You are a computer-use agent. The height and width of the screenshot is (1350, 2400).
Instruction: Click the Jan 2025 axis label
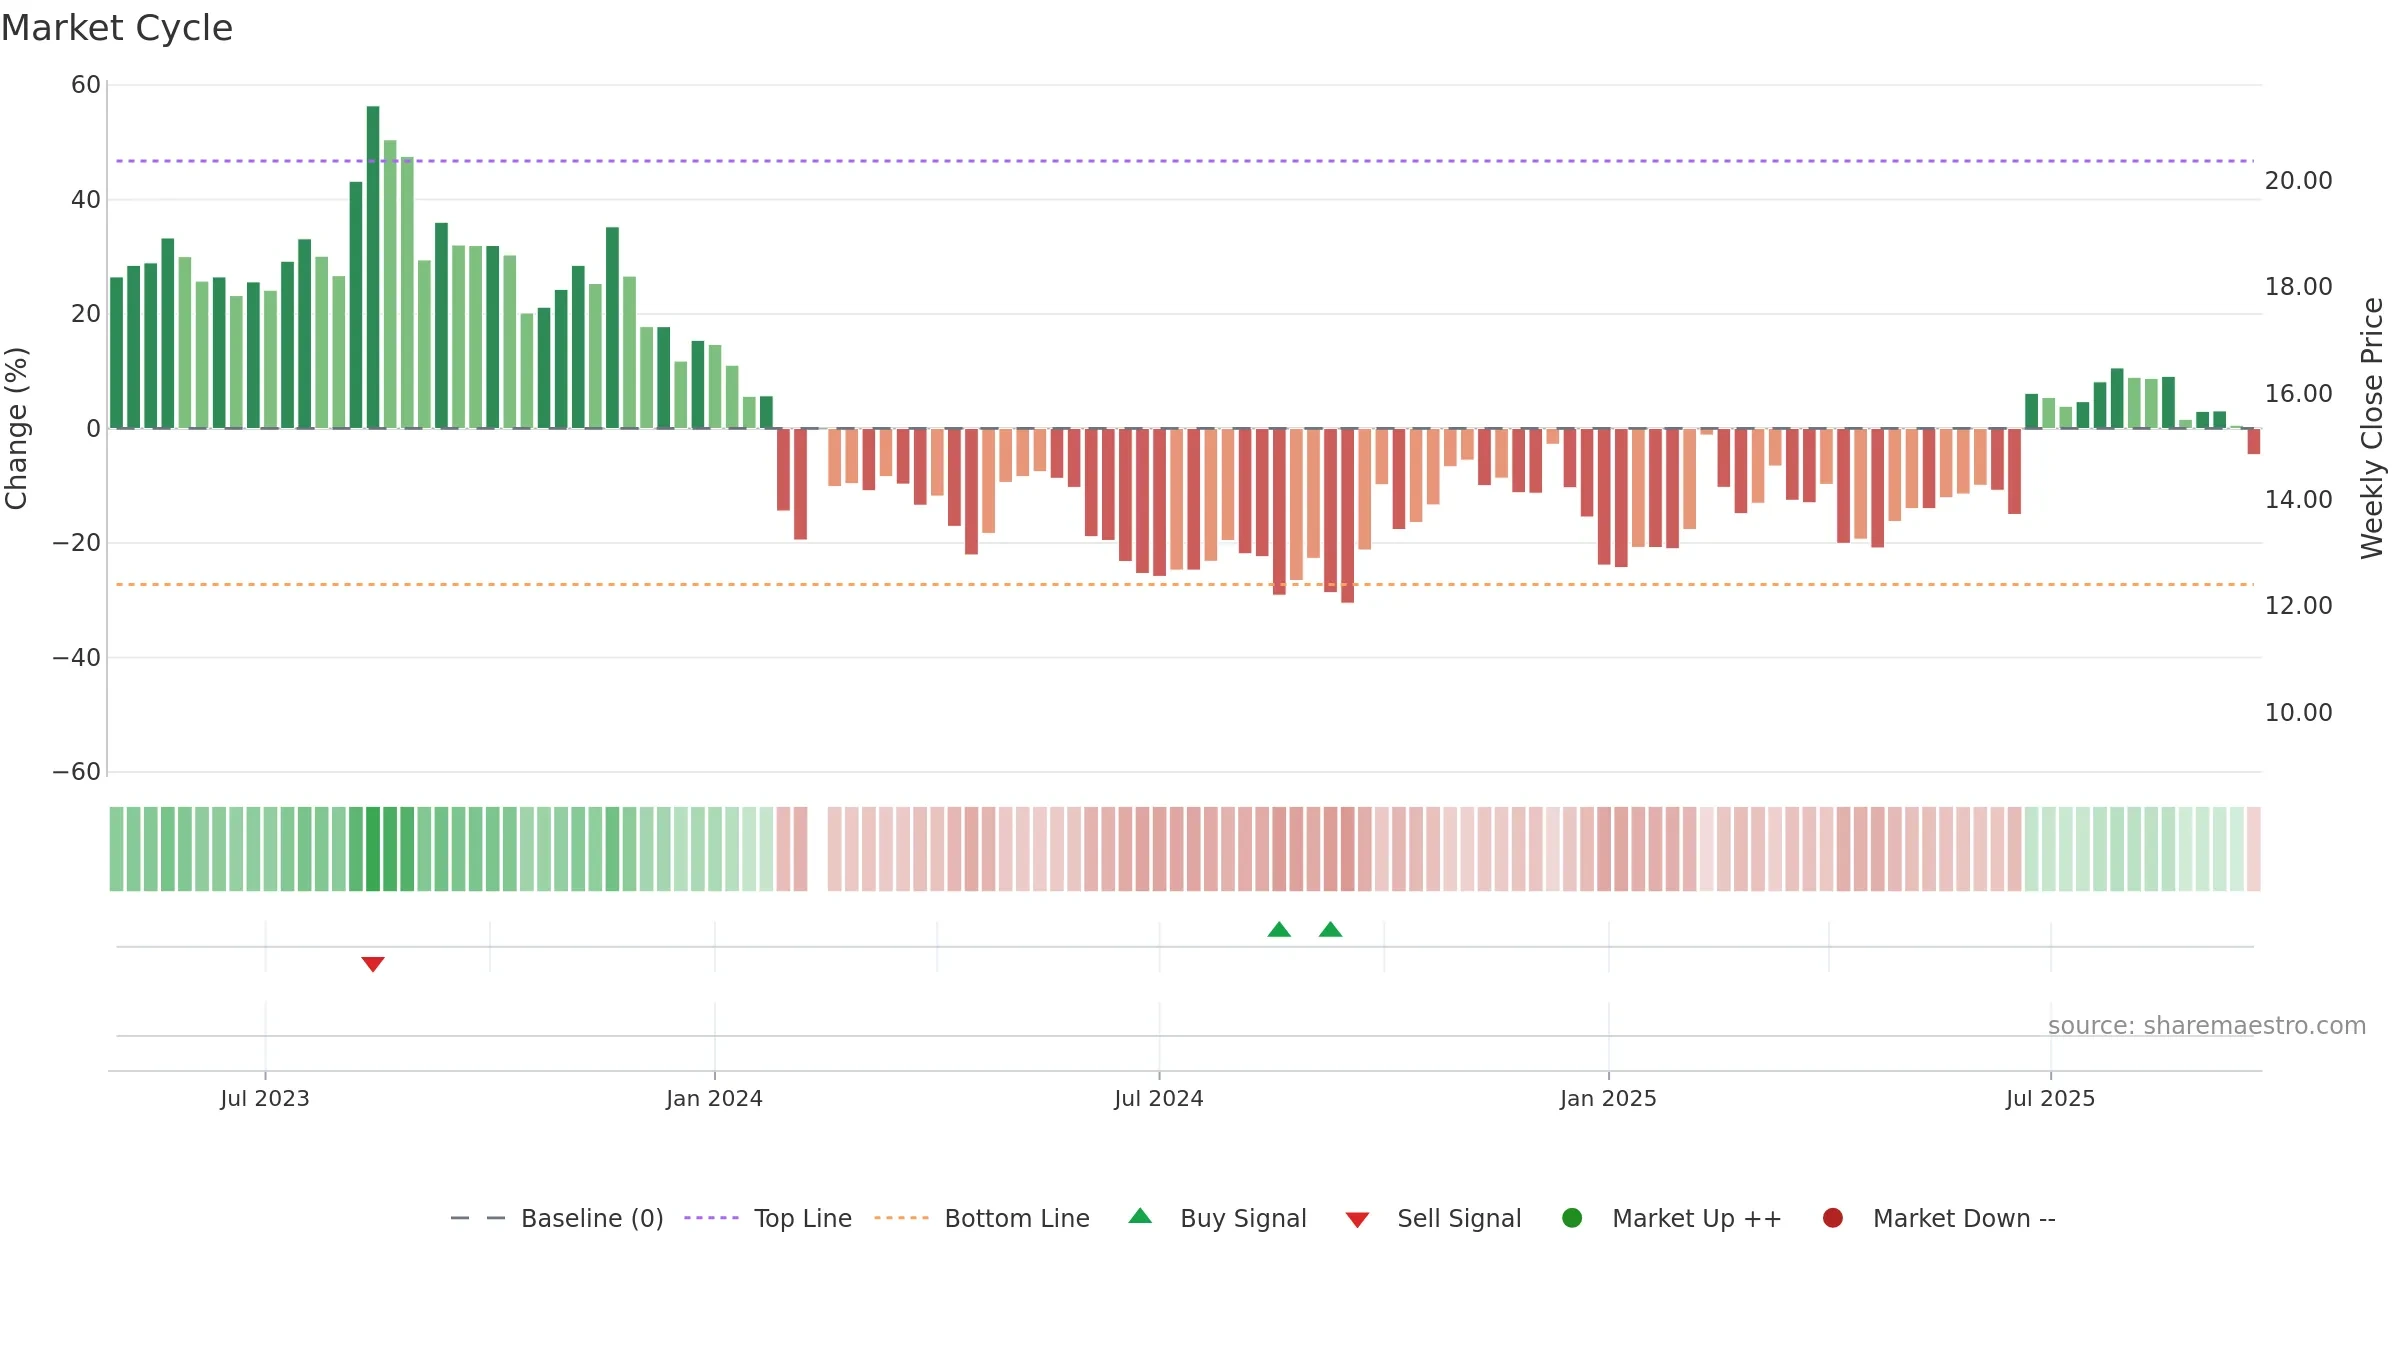click(x=1608, y=1098)
